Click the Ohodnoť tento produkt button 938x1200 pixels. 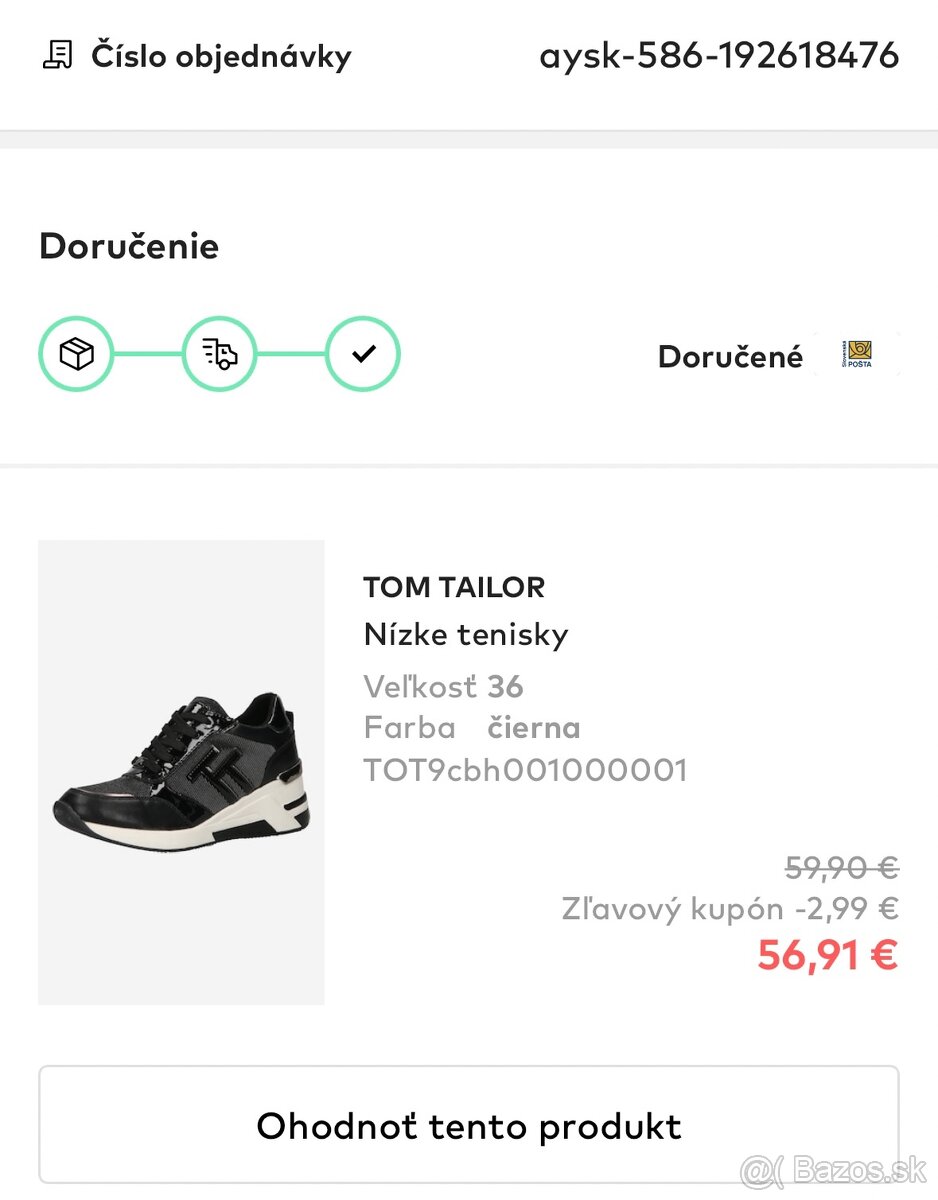point(469,1125)
